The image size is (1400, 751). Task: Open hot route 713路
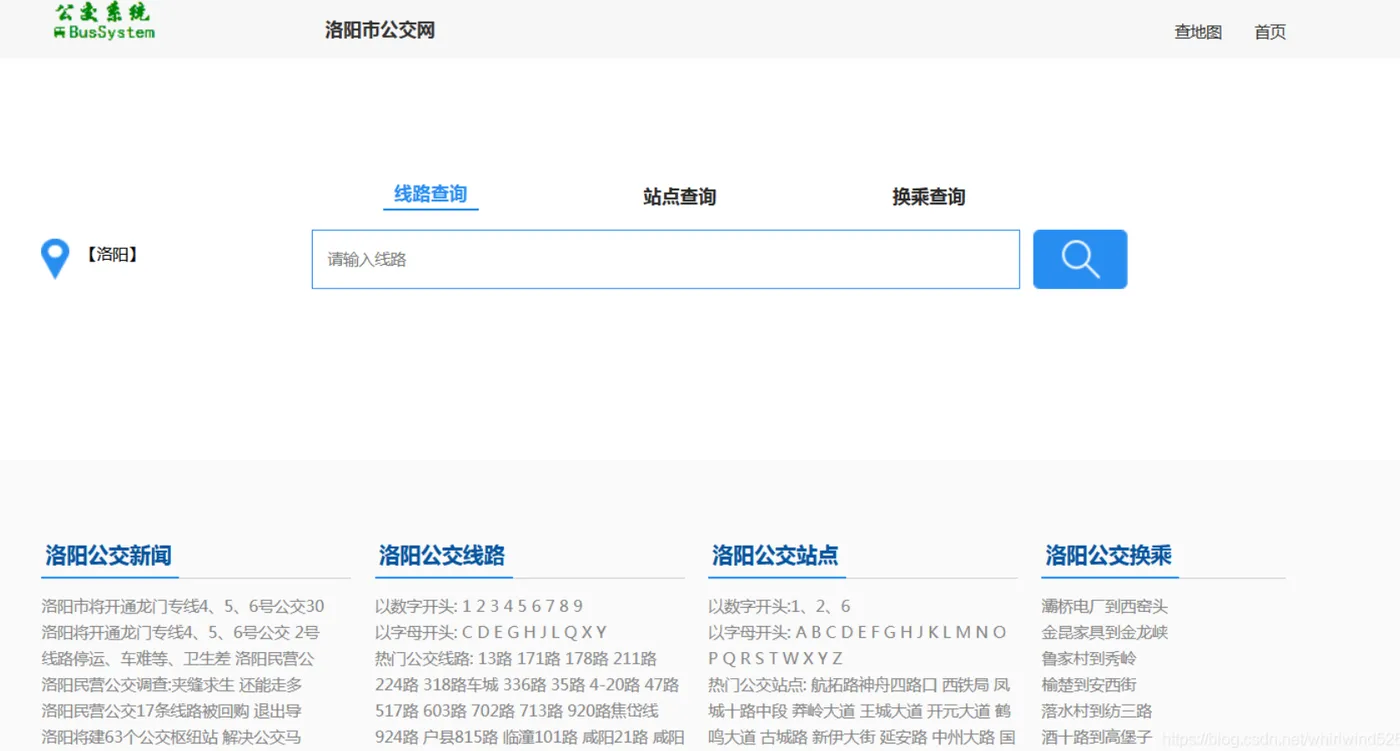point(541,711)
